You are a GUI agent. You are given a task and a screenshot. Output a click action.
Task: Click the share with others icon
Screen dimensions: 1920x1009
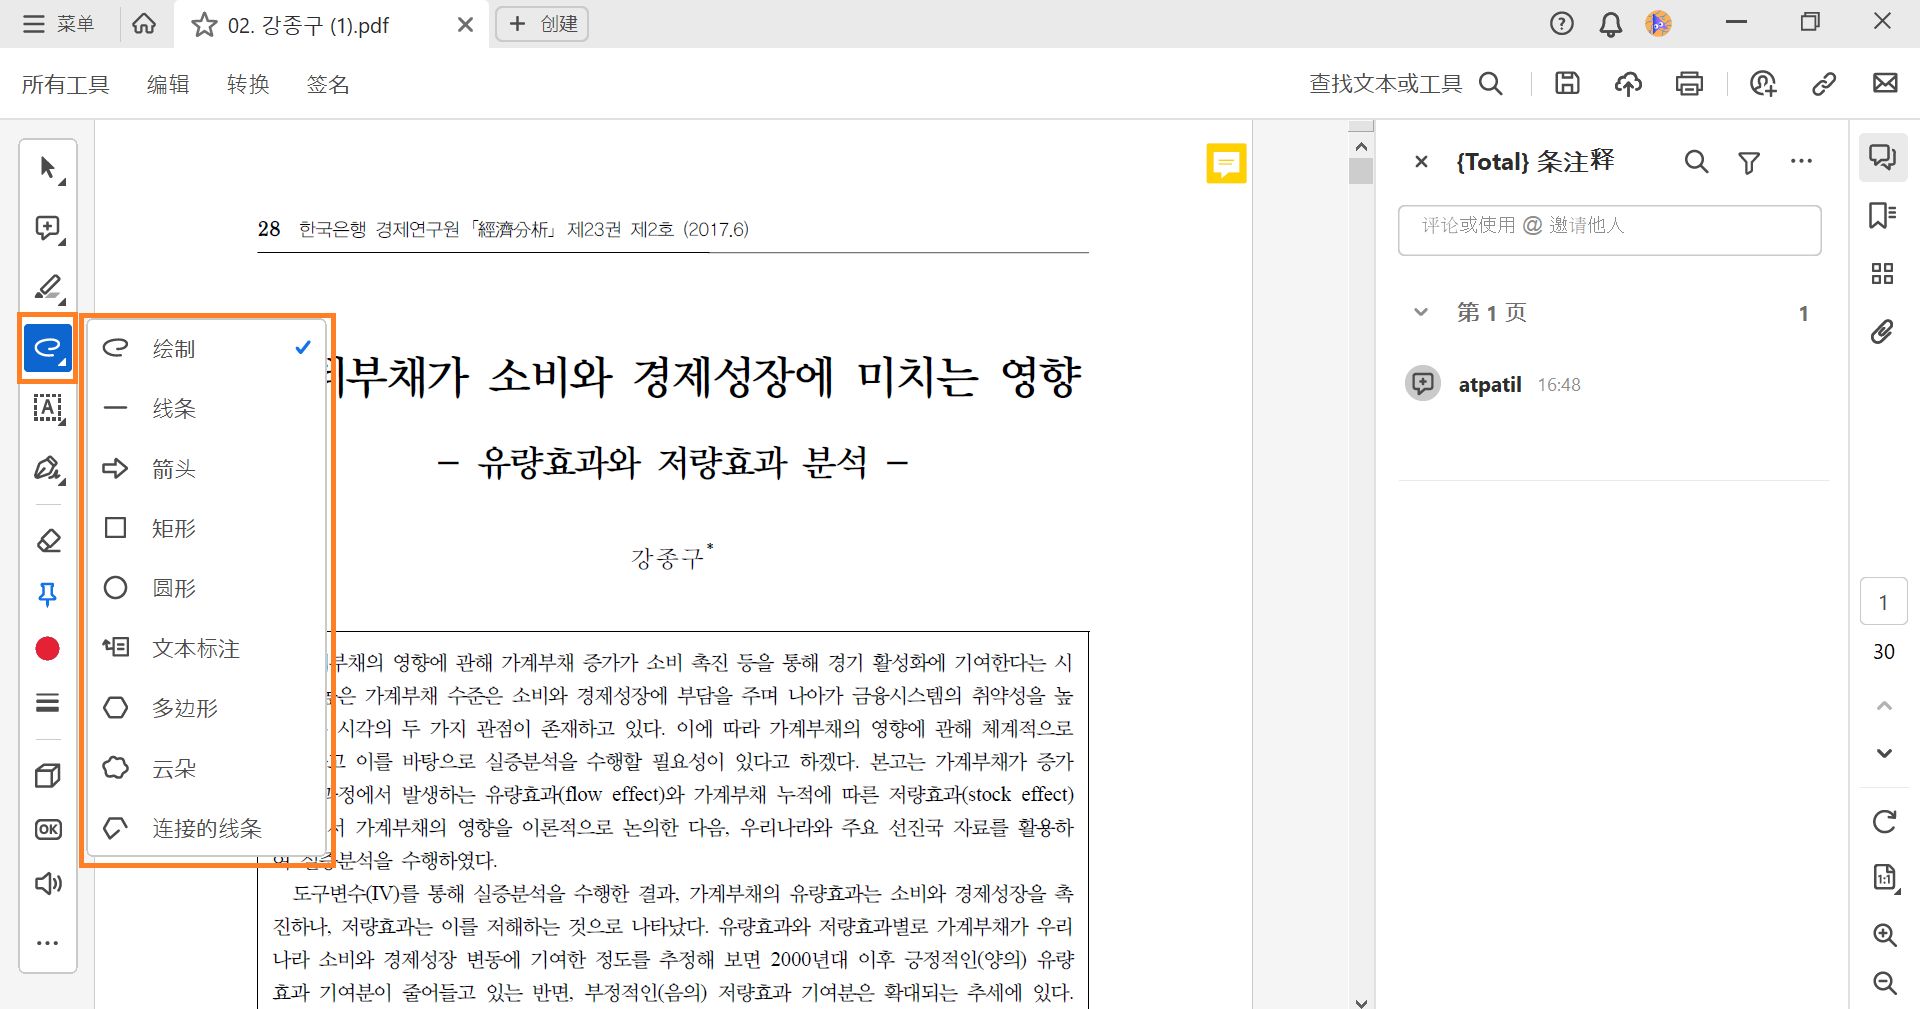pos(1763,84)
